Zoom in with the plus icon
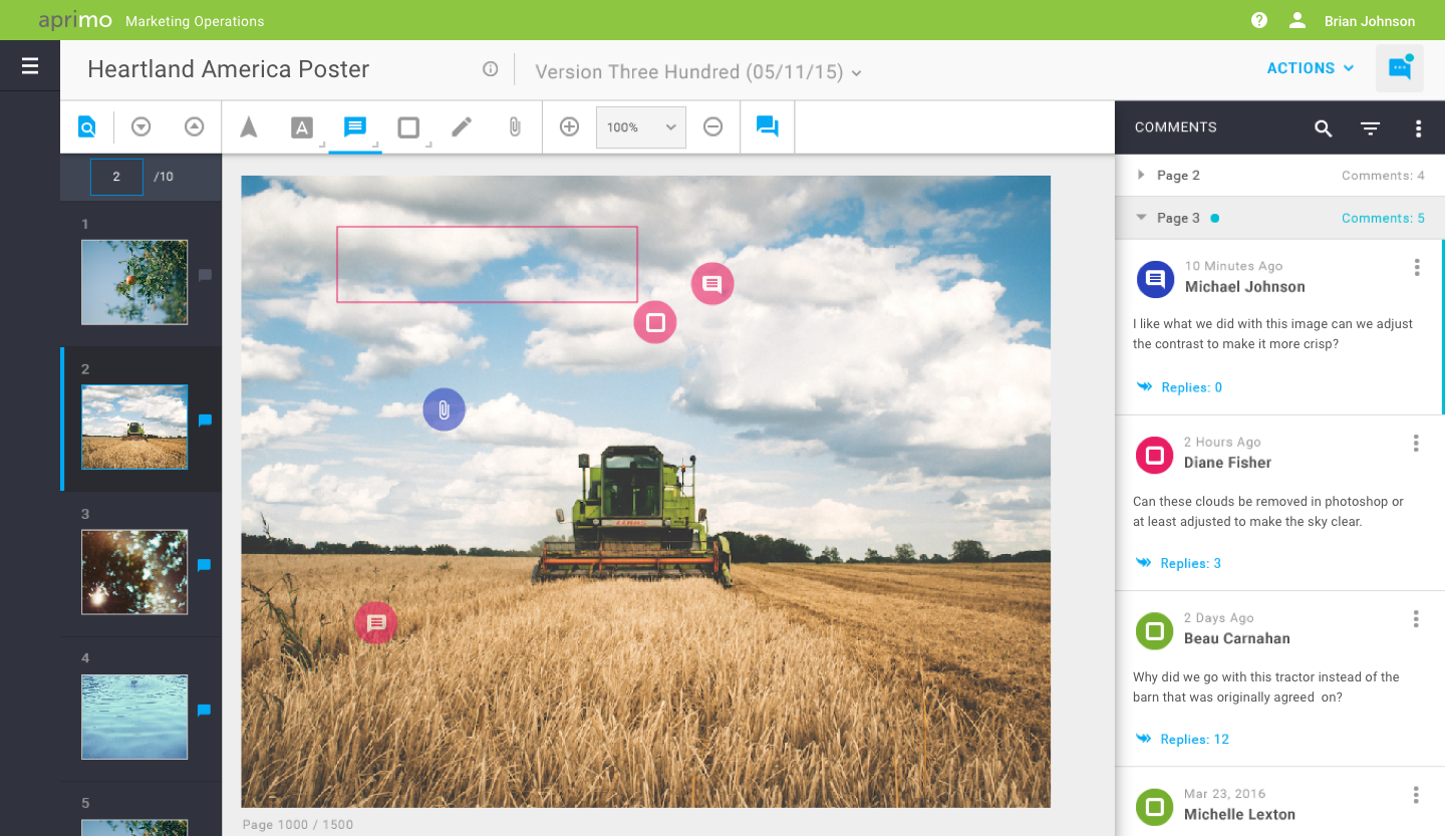The width and height of the screenshot is (1445, 836). click(x=569, y=127)
